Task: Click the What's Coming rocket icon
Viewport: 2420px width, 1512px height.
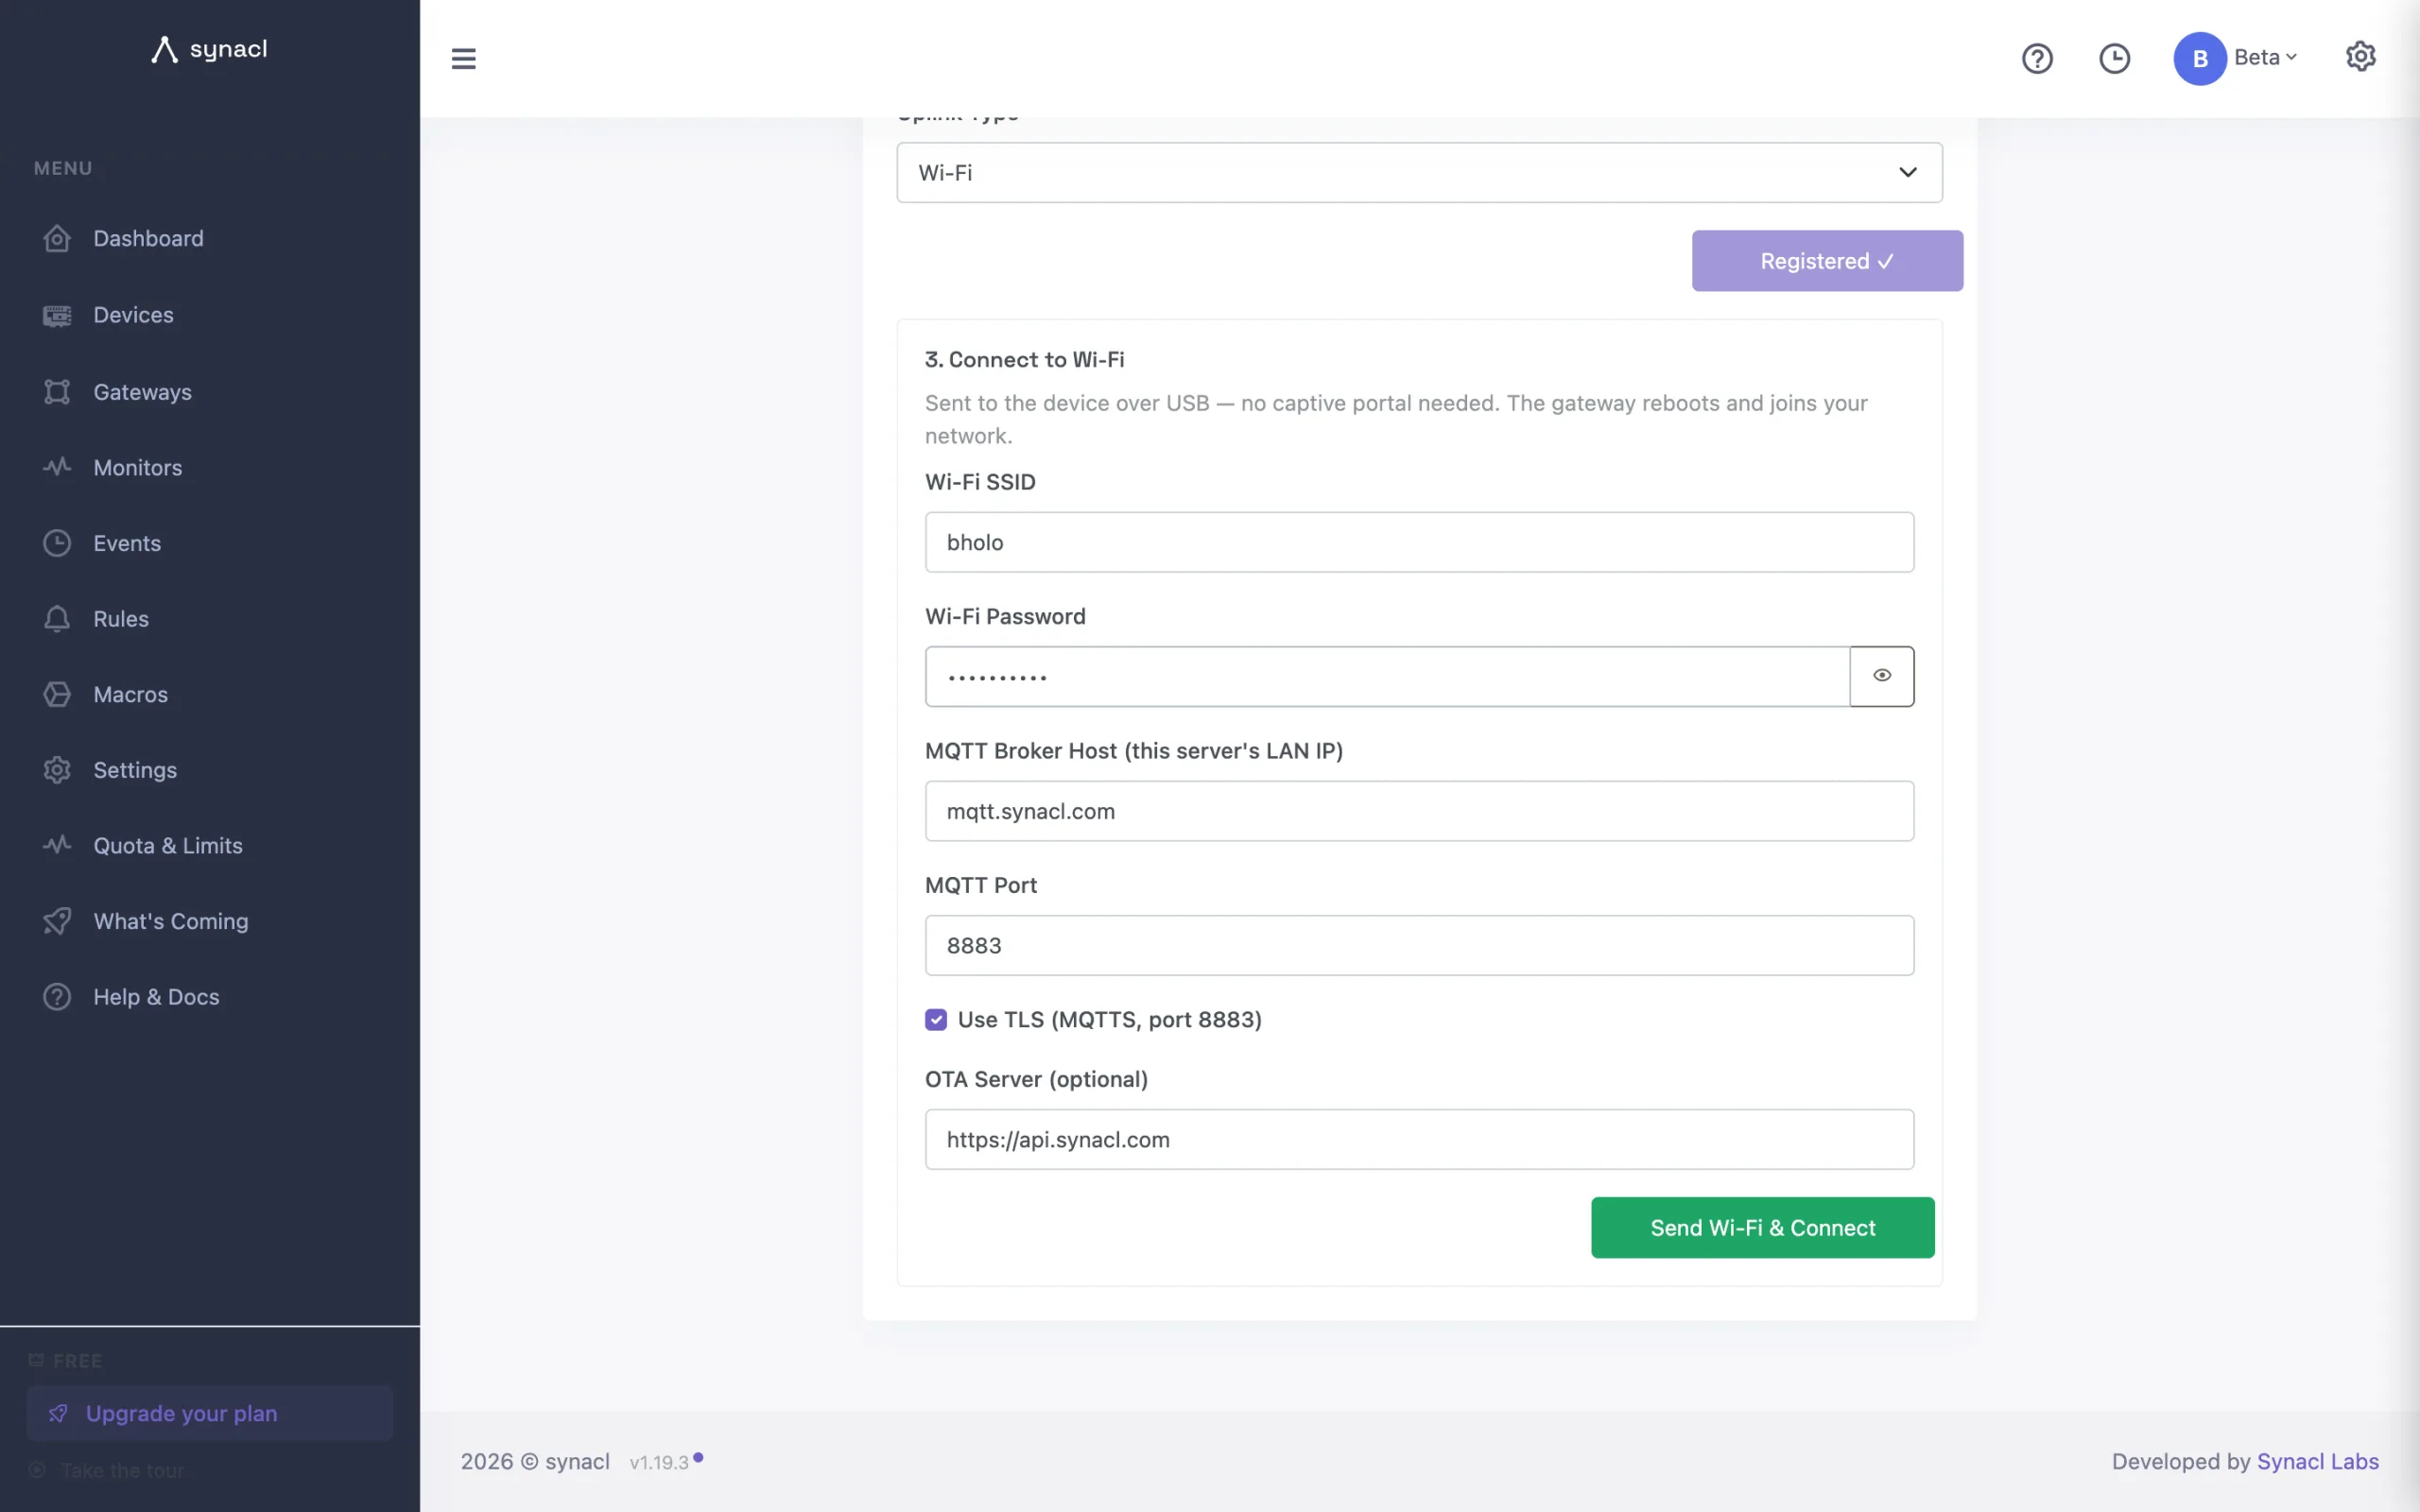Action: [57, 921]
